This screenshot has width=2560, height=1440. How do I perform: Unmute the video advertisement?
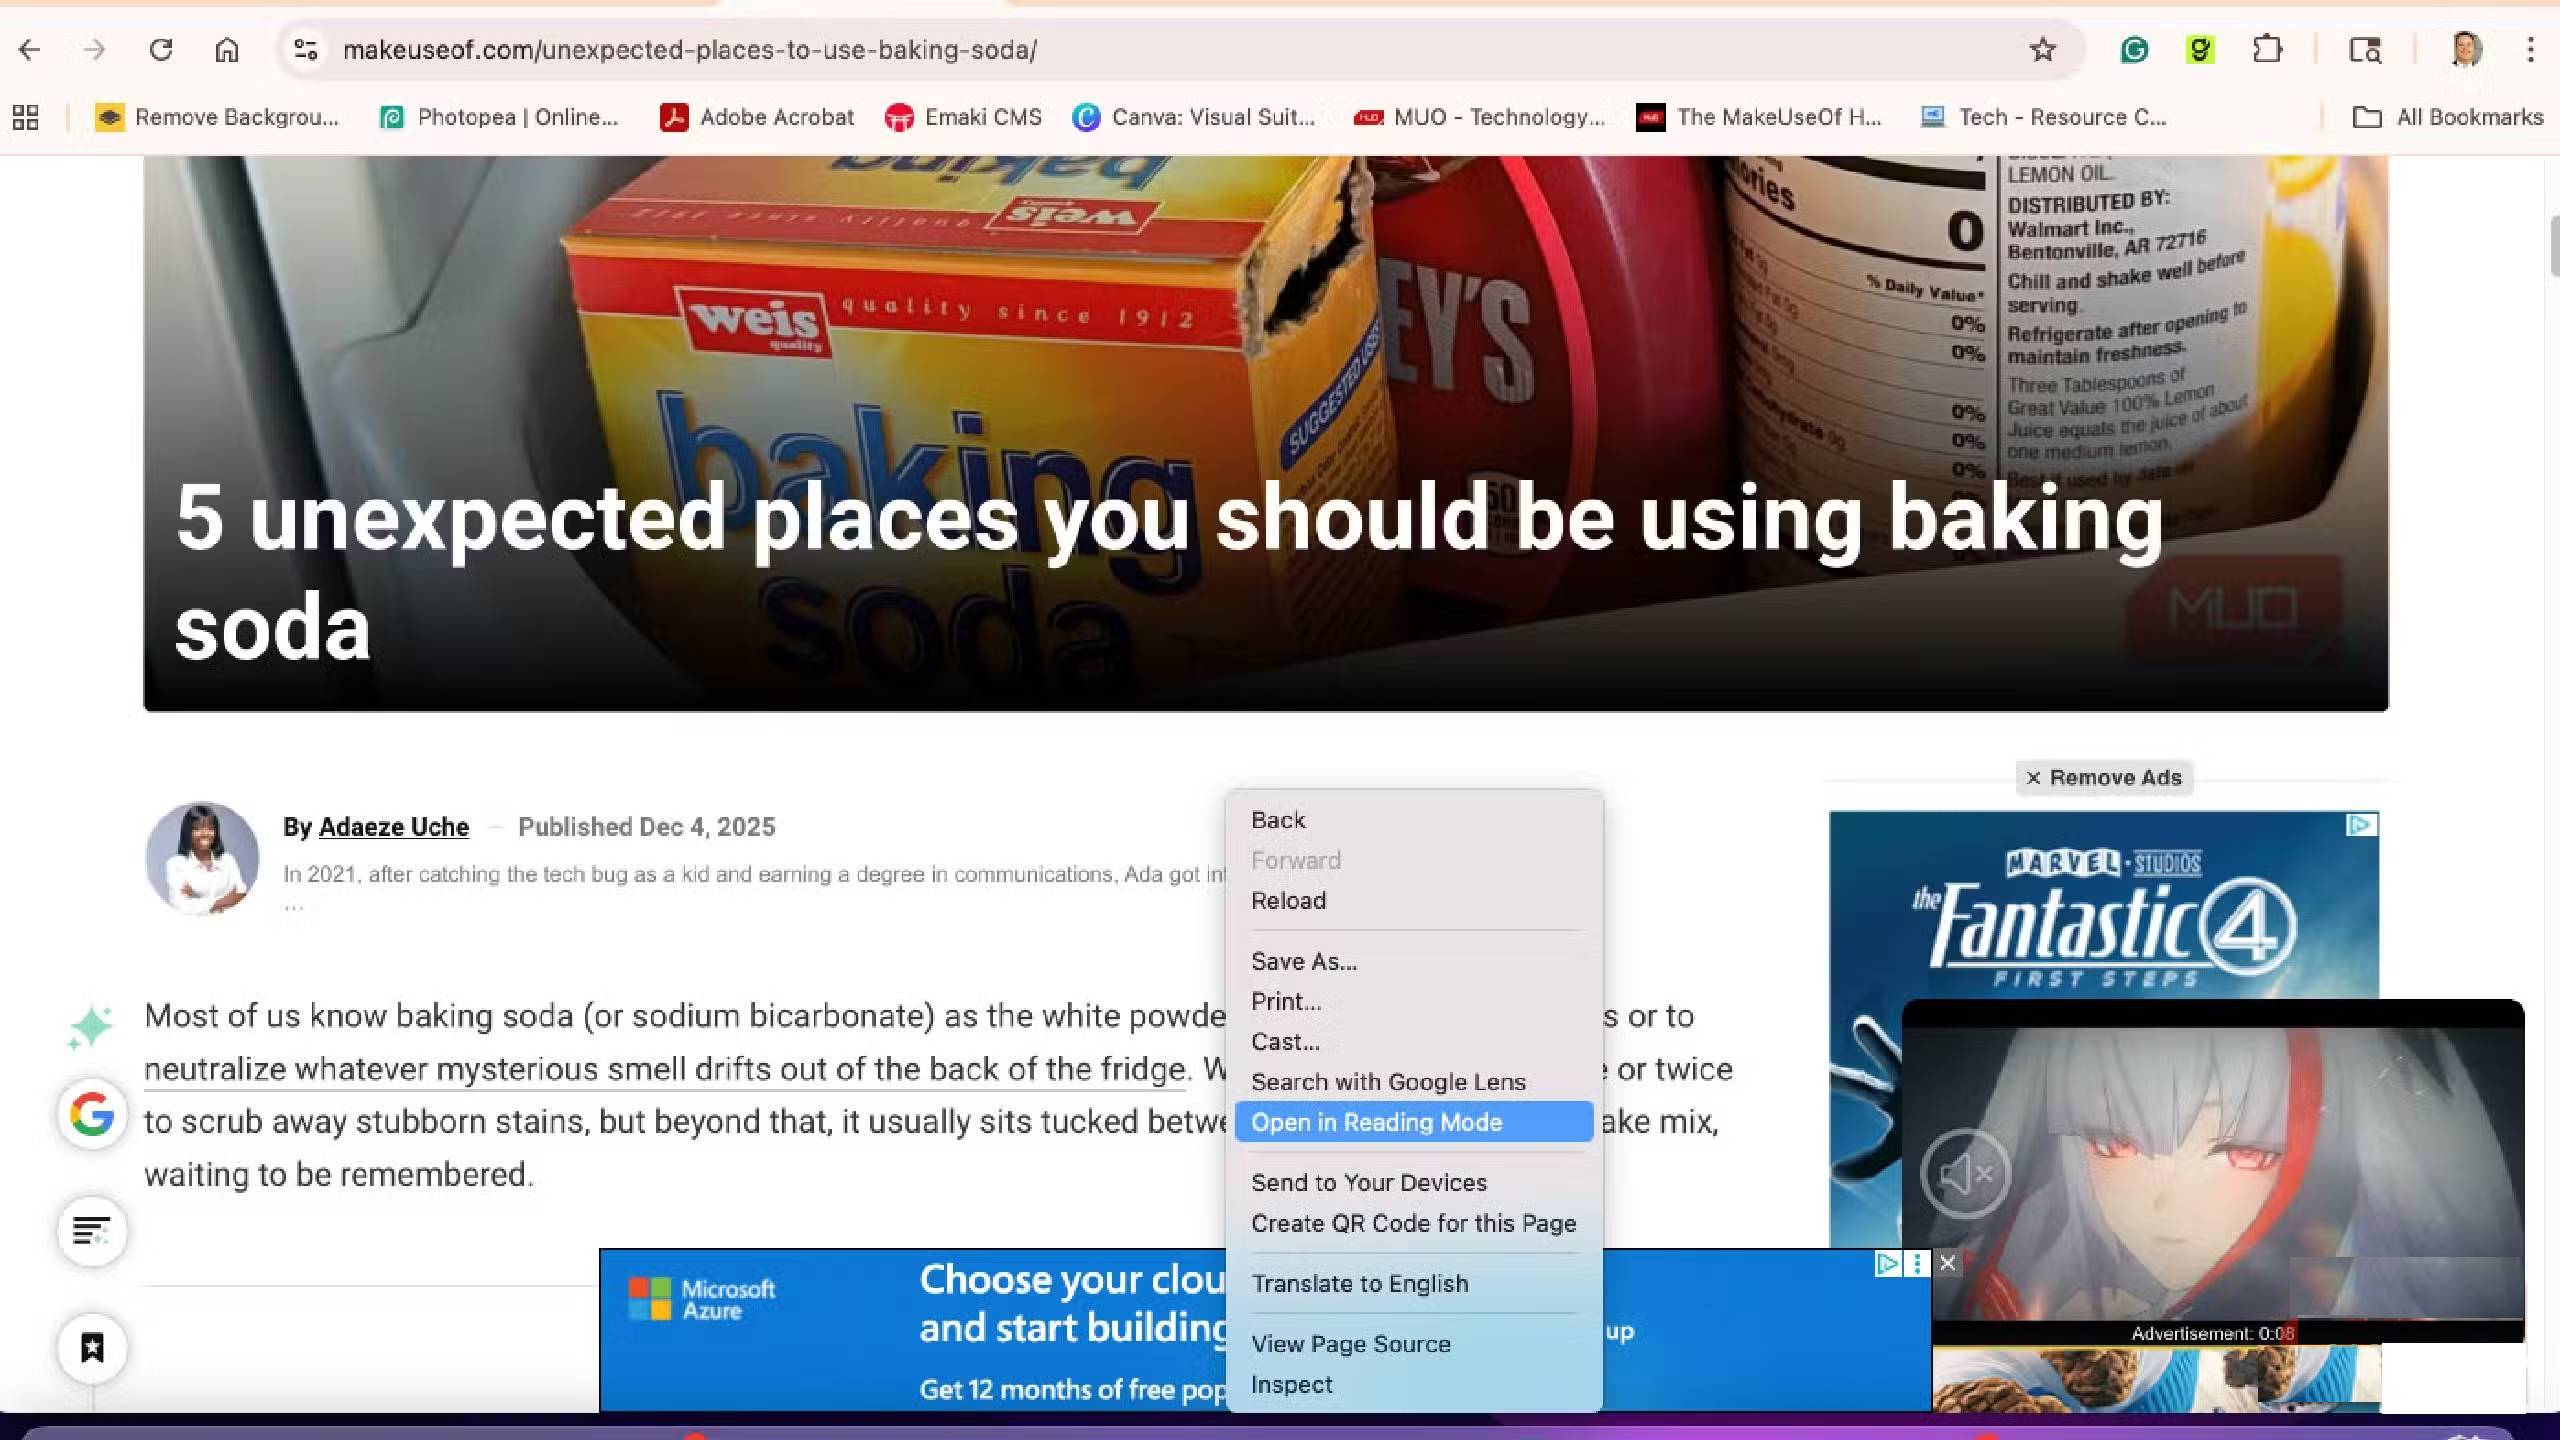(1964, 1174)
